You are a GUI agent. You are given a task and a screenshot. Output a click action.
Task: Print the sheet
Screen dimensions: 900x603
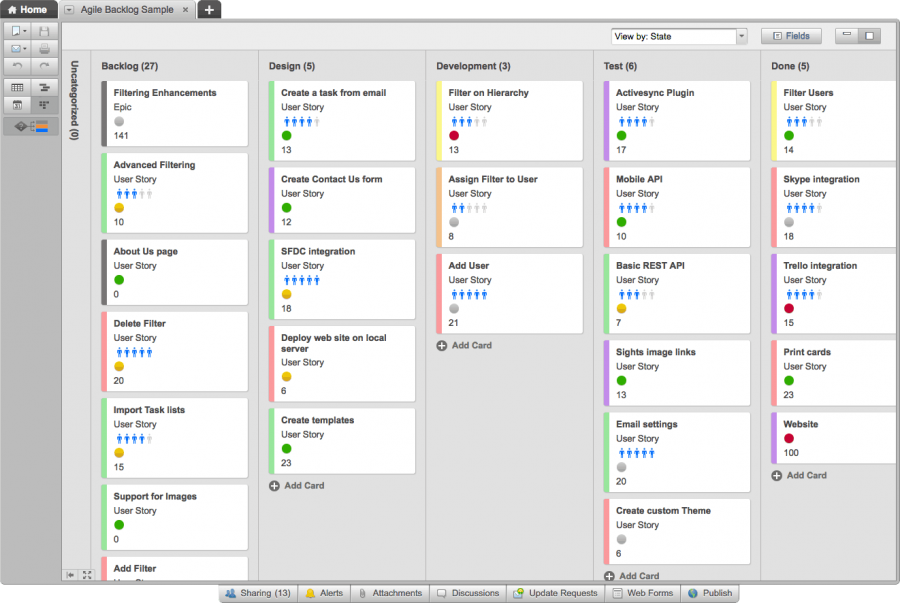(x=44, y=48)
